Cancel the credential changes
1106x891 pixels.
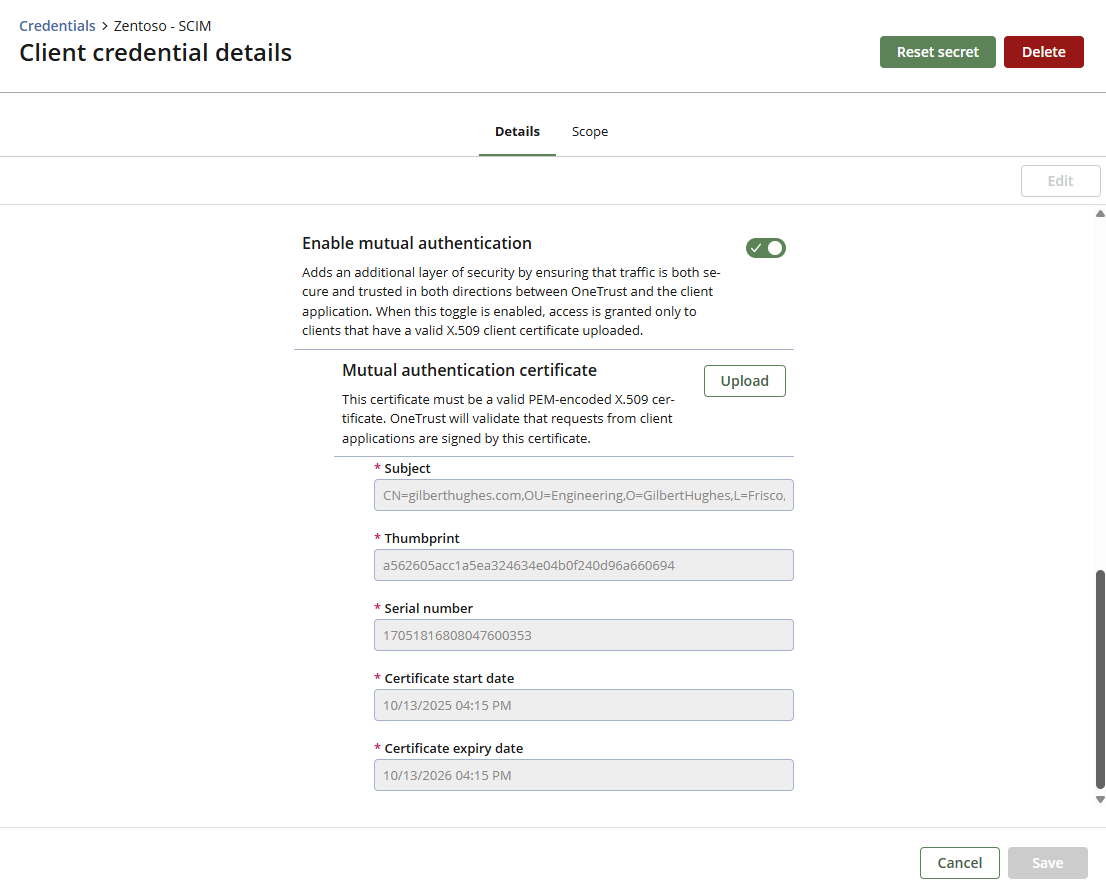(959, 863)
